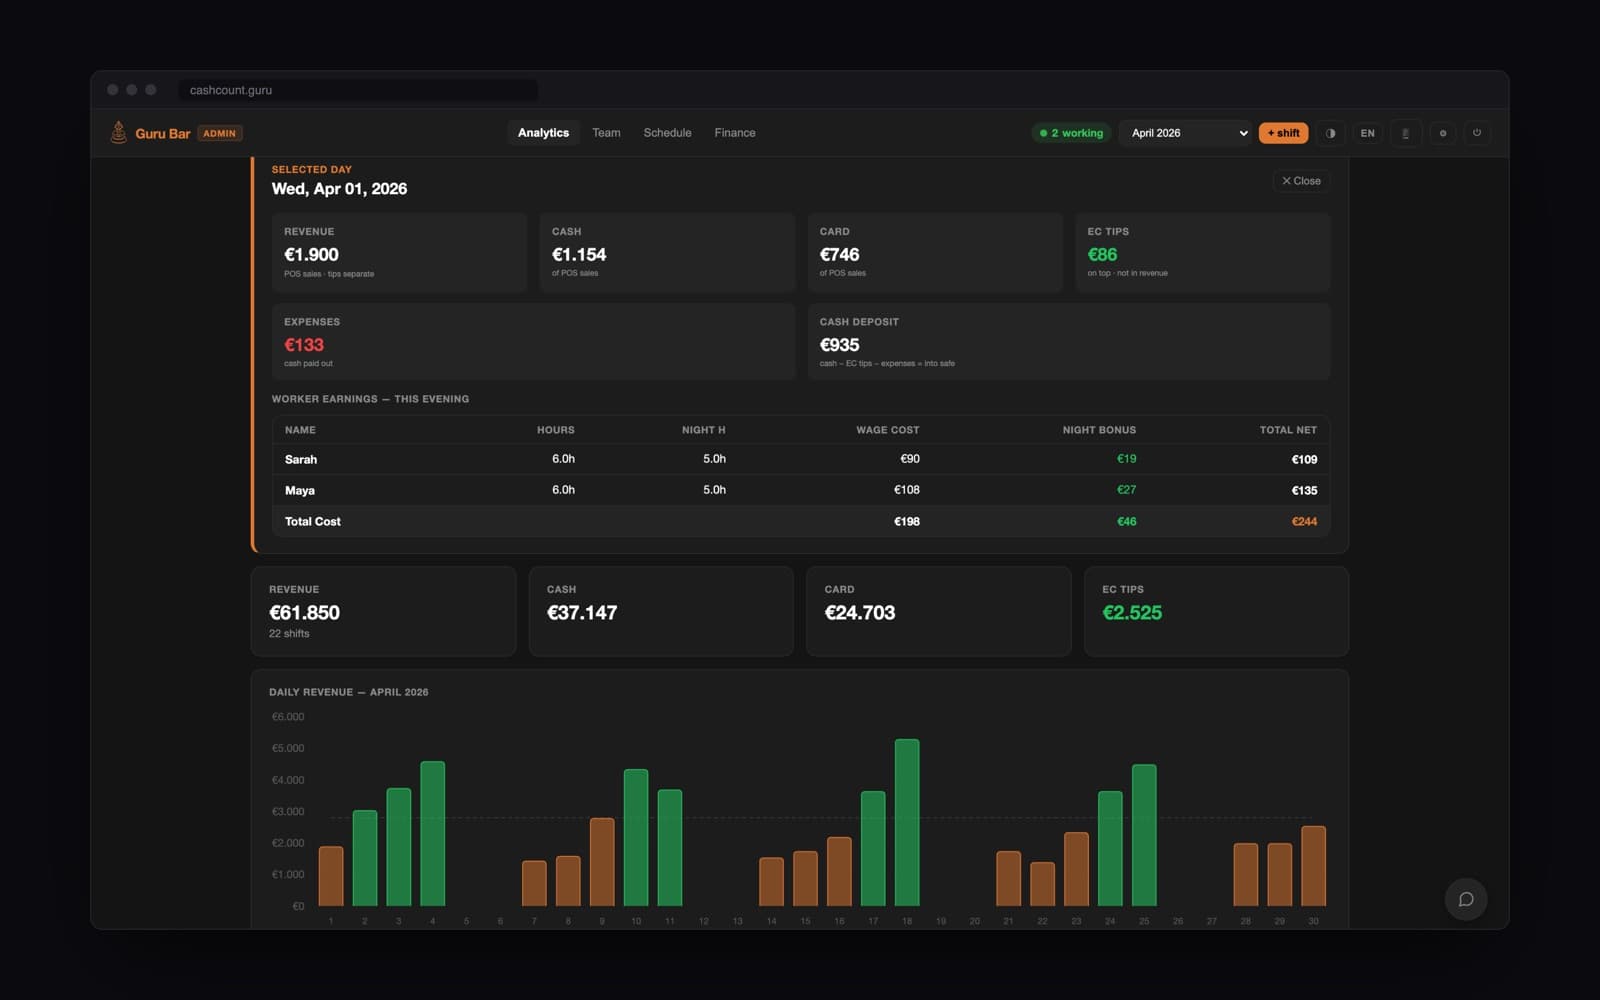Switch language with the EN button

click(x=1367, y=133)
